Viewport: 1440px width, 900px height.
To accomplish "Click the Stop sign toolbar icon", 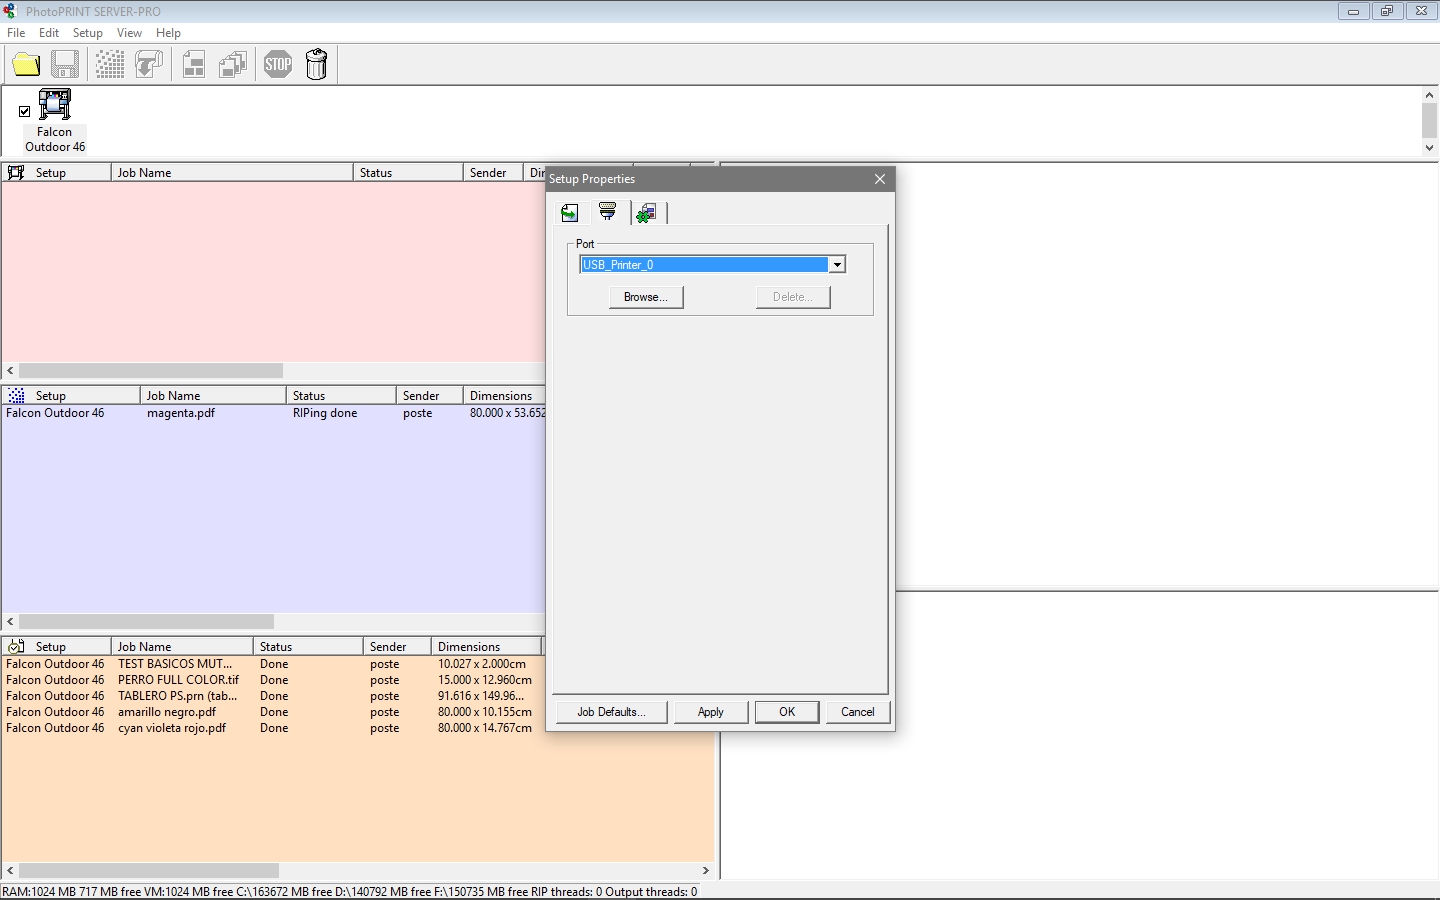I will [278, 65].
